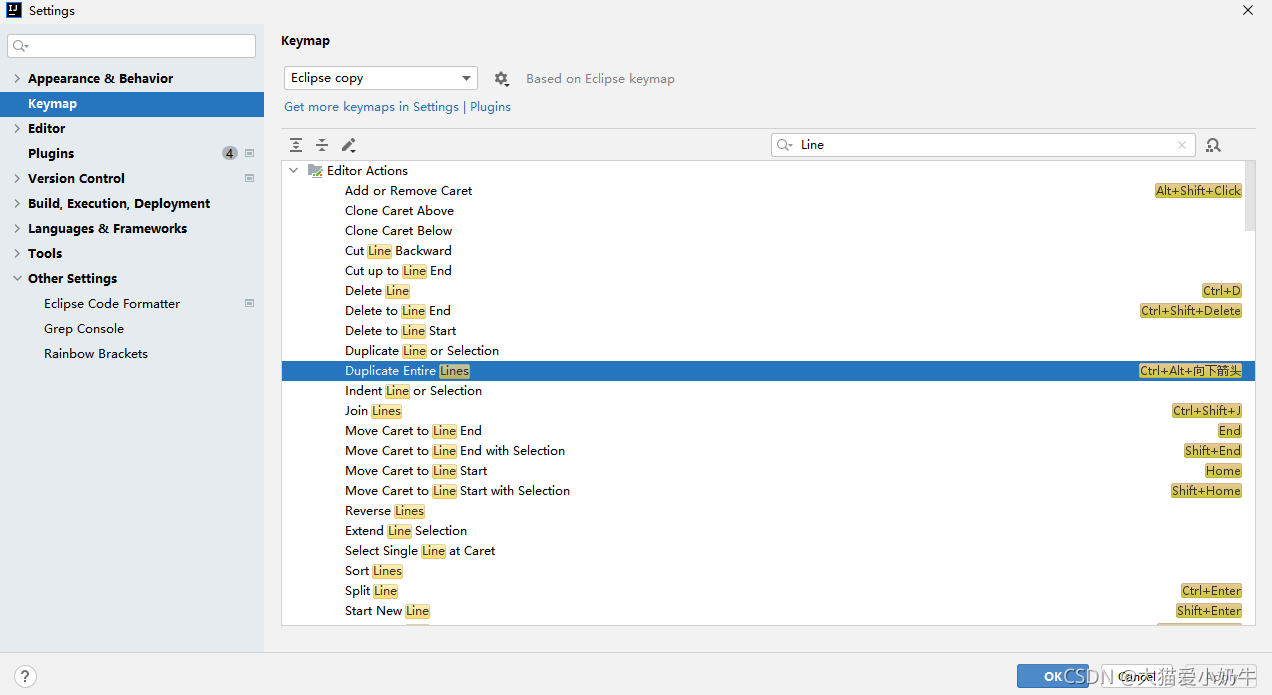Open Eclipse Code Formatter settings page
Image resolution: width=1272 pixels, height=695 pixels.
pyautogui.click(x=112, y=303)
